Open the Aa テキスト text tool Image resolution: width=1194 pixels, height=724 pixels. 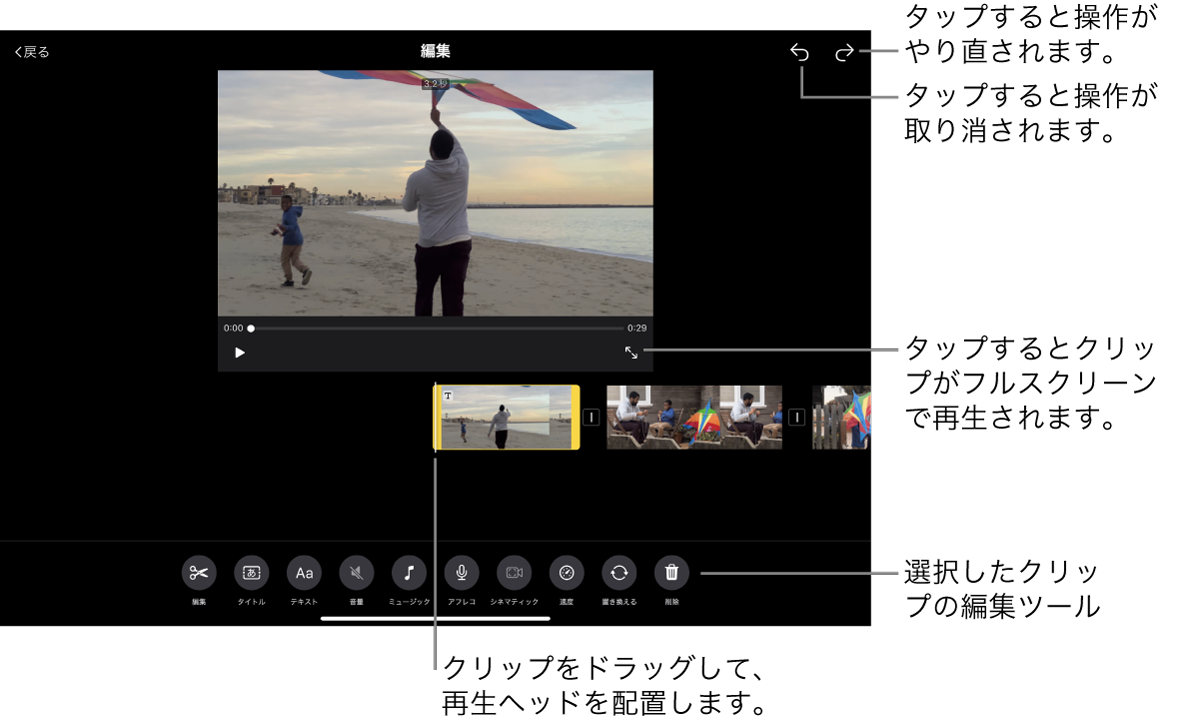point(304,573)
